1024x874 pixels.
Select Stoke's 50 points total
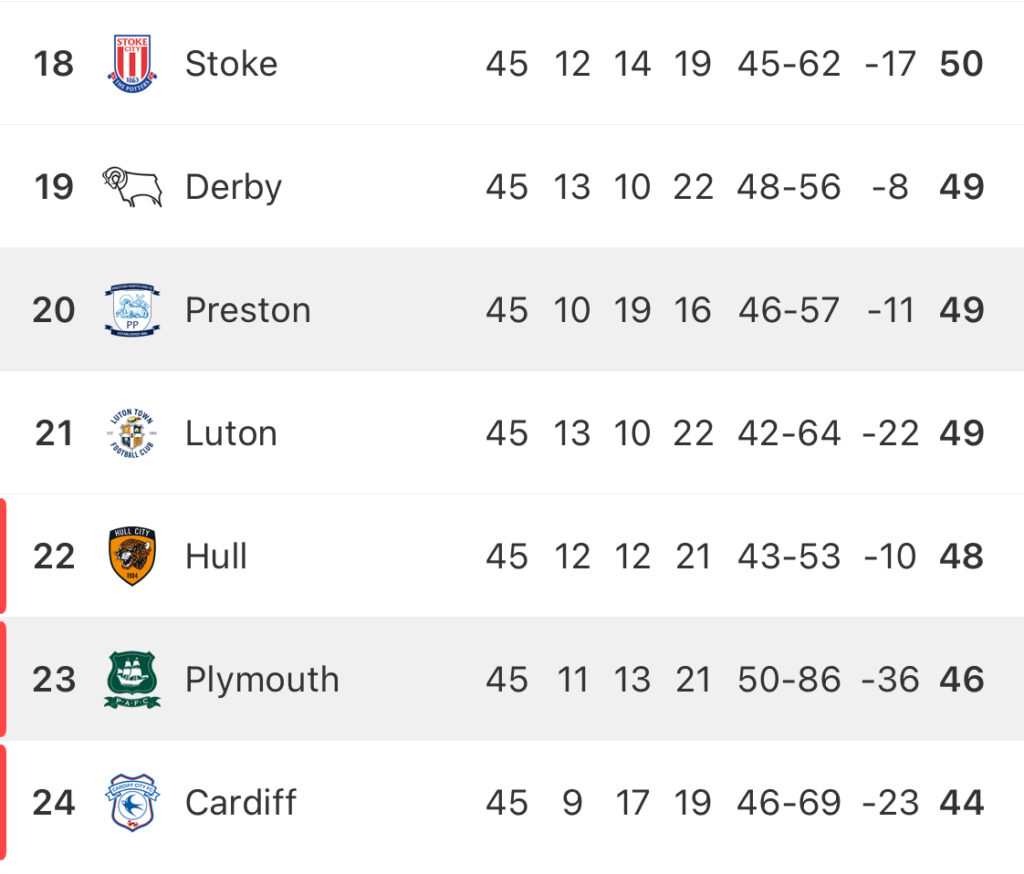961,64
